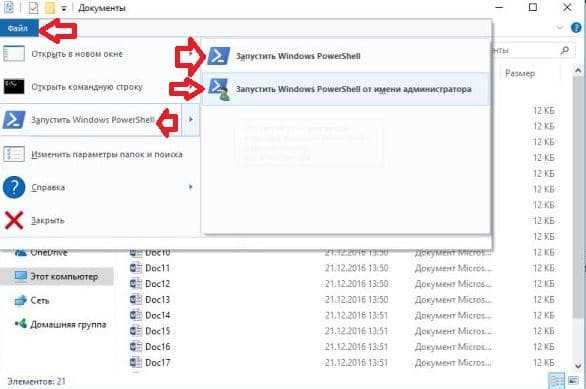
Task: Select the Doc16 file
Action: 158,347
